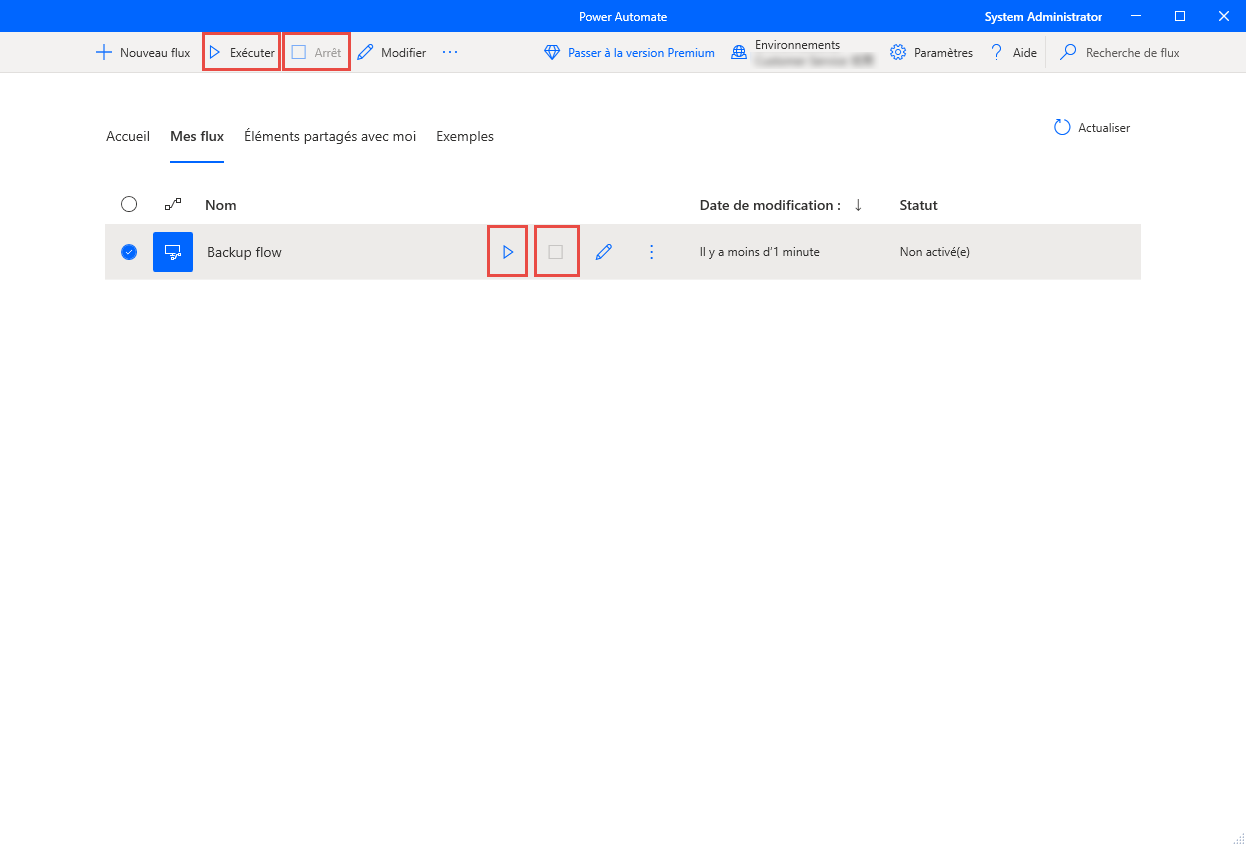
Task: Switch to the Exemples tab
Action: click(x=465, y=136)
